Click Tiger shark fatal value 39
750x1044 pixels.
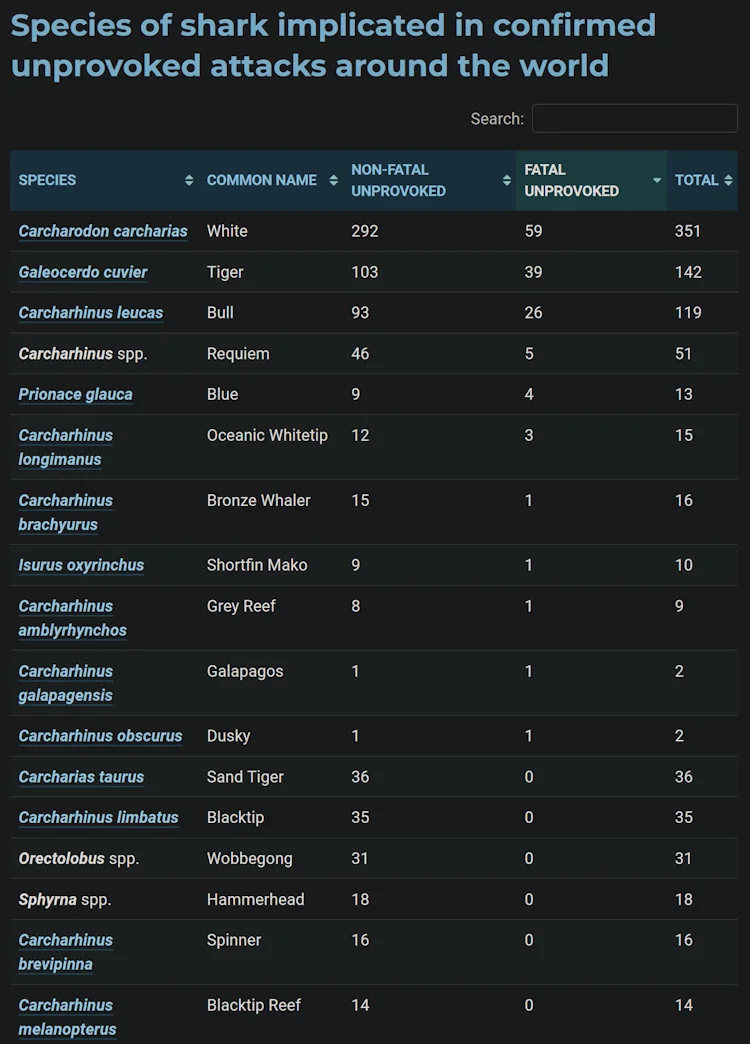(x=534, y=272)
